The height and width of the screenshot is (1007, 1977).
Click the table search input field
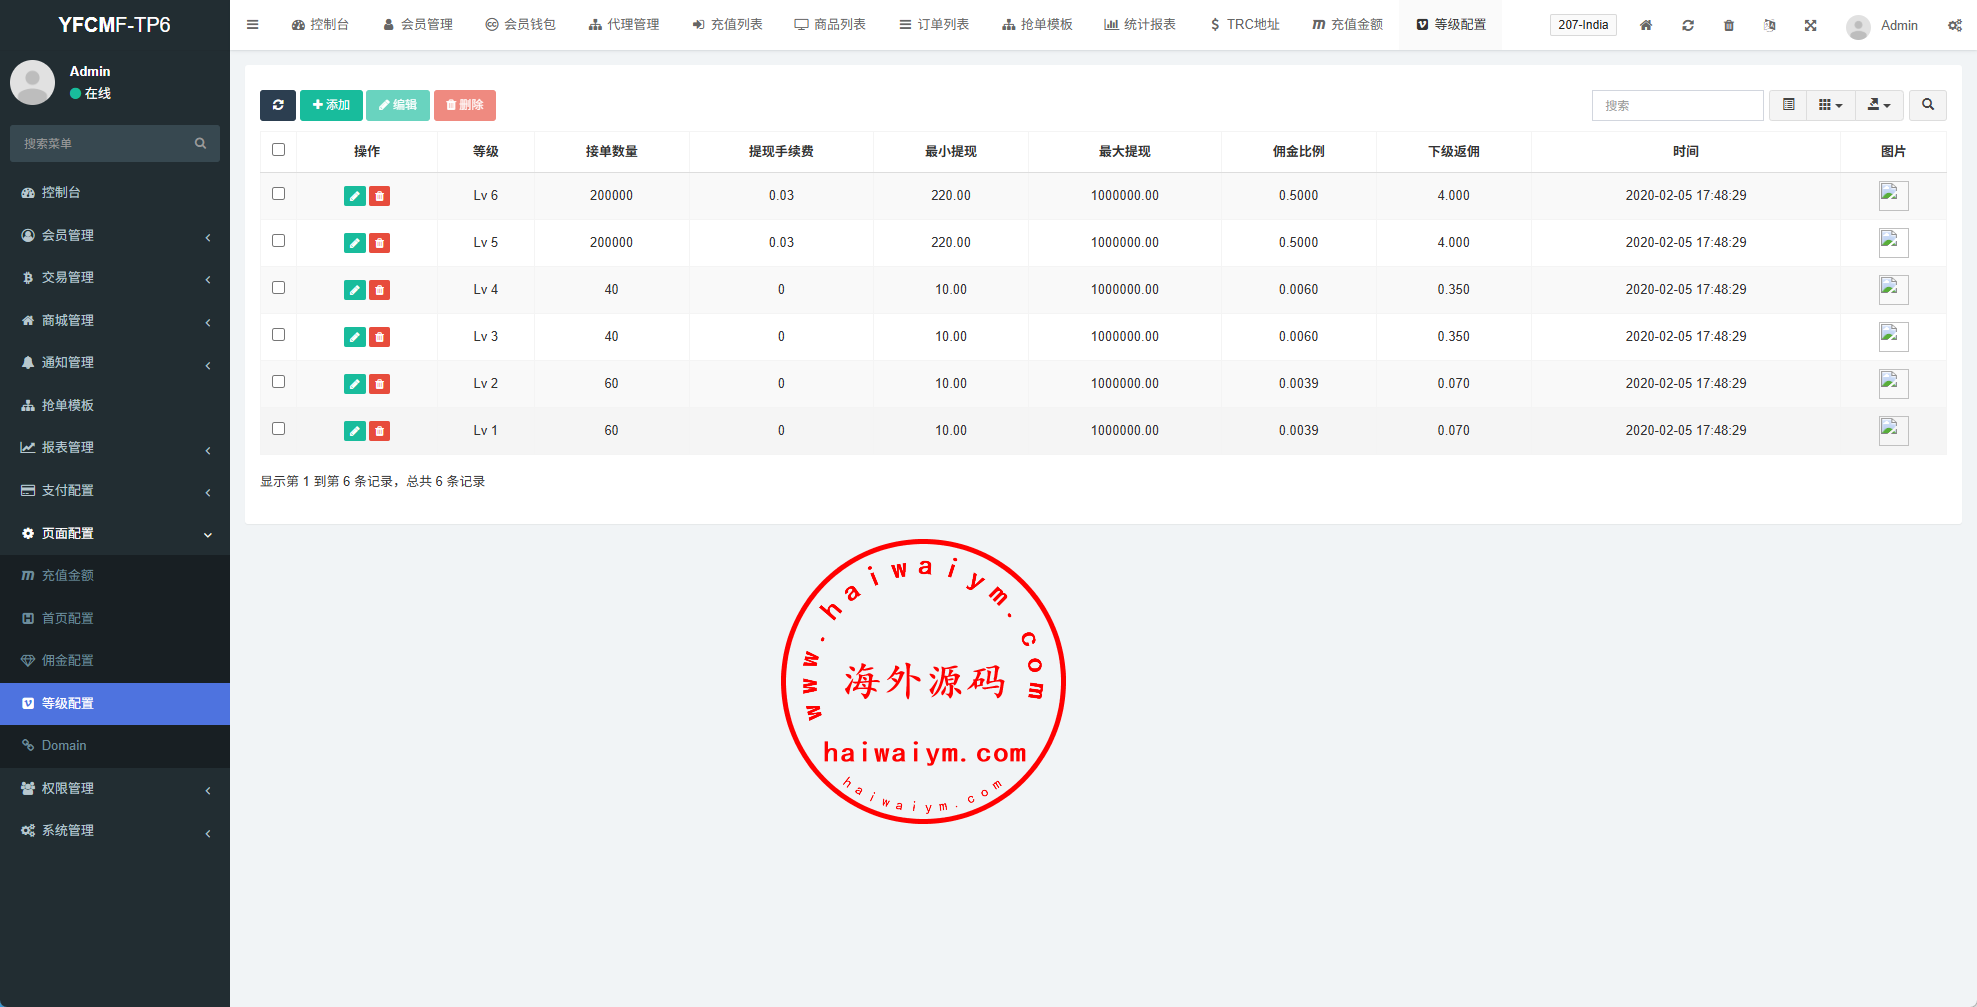tap(1677, 105)
